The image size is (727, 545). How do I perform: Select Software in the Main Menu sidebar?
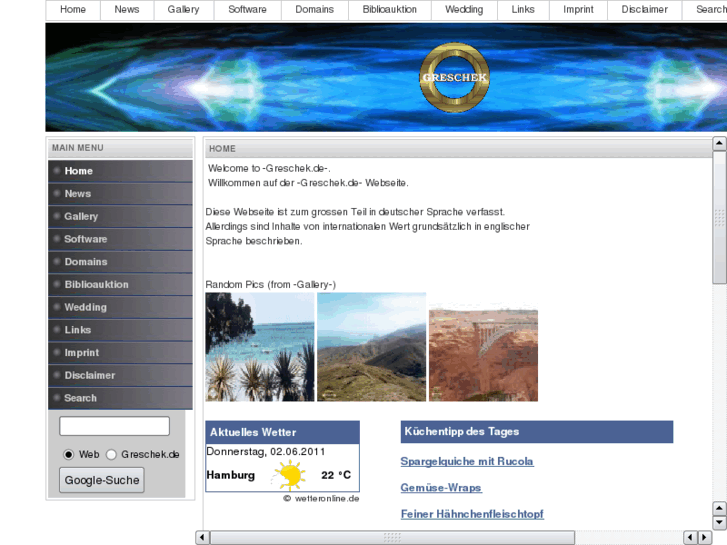click(x=120, y=239)
